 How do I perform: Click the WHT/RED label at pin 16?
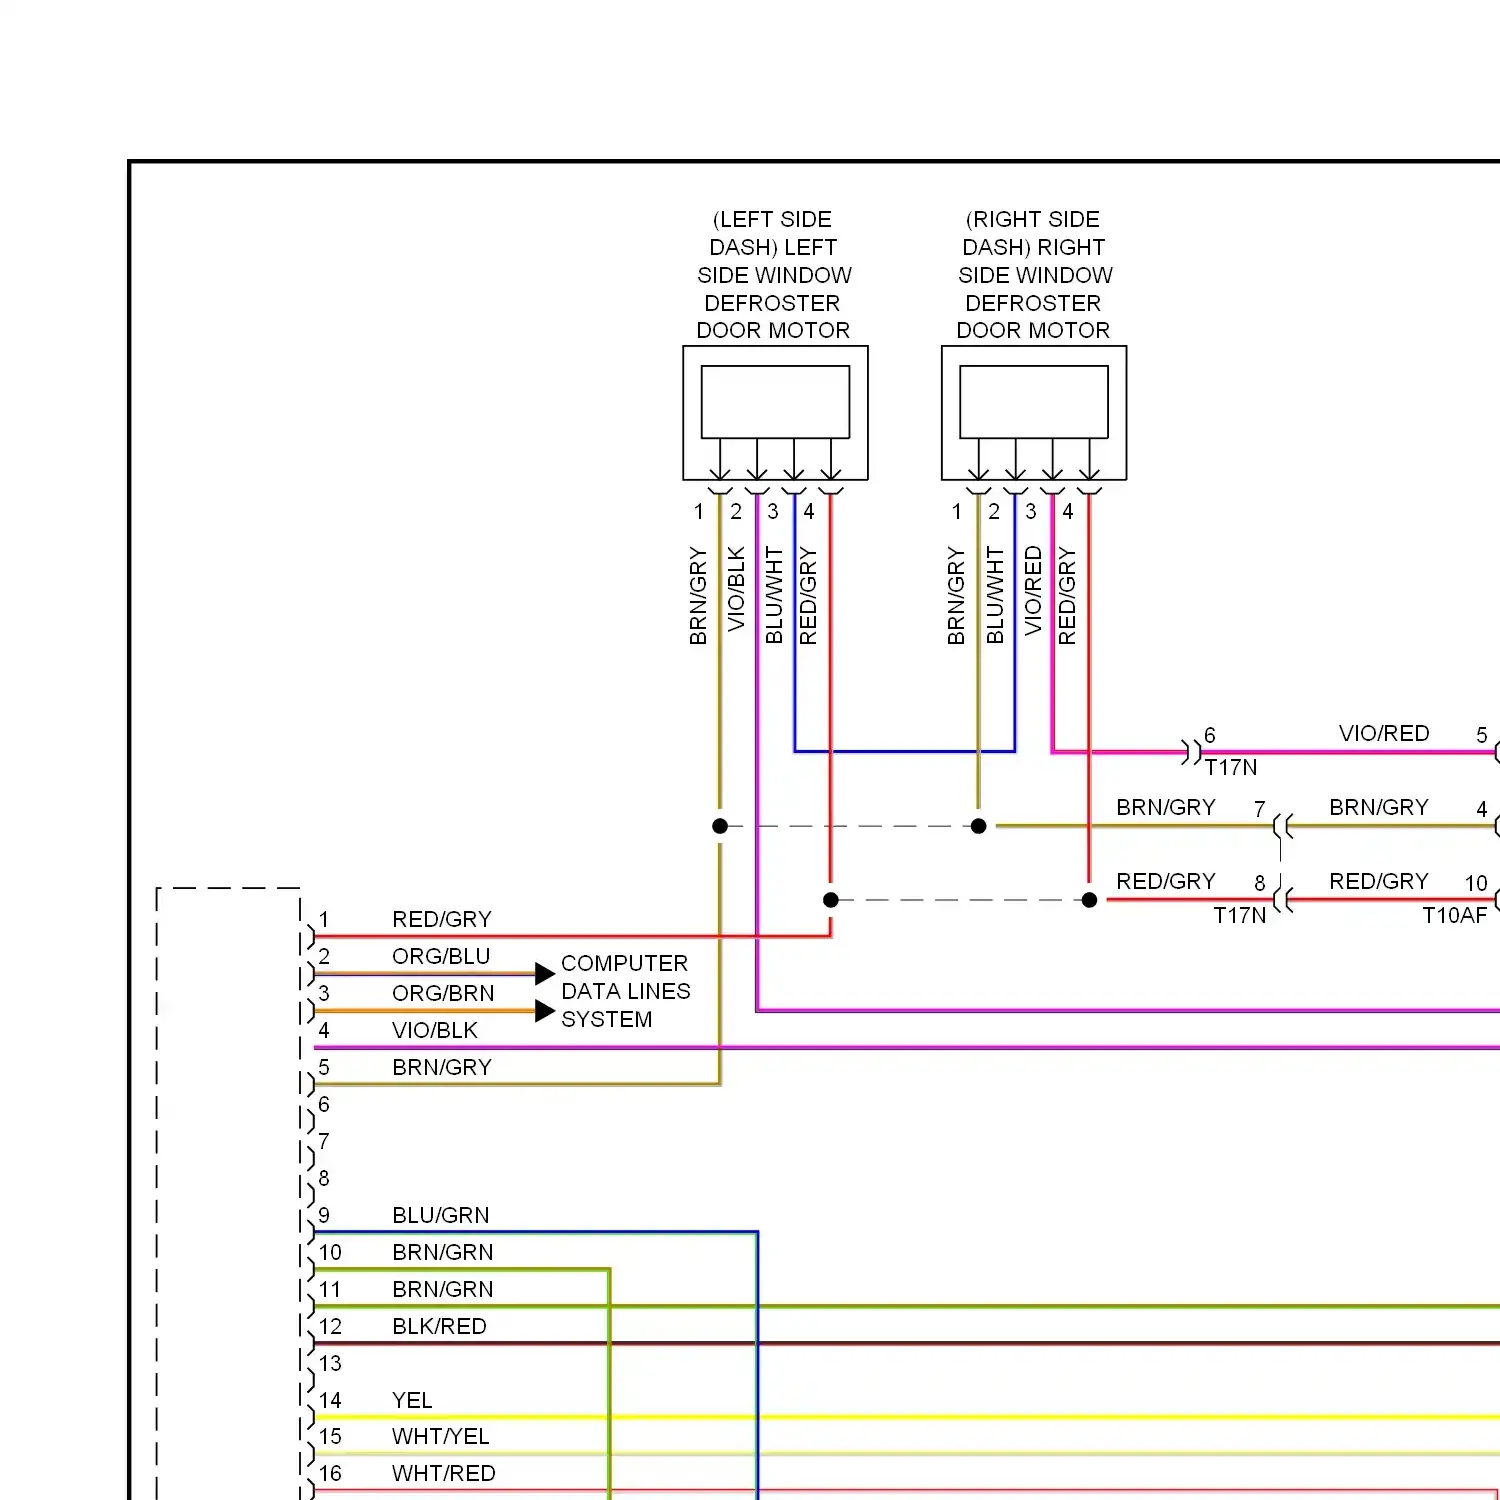click(444, 1473)
